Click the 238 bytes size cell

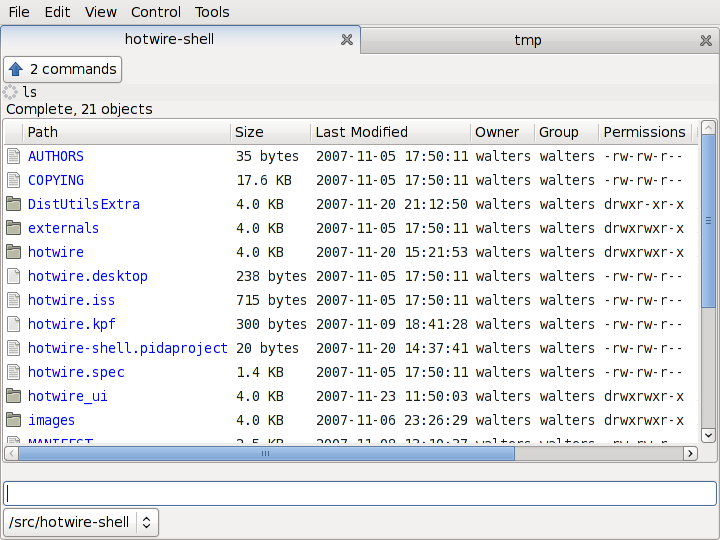tap(271, 276)
